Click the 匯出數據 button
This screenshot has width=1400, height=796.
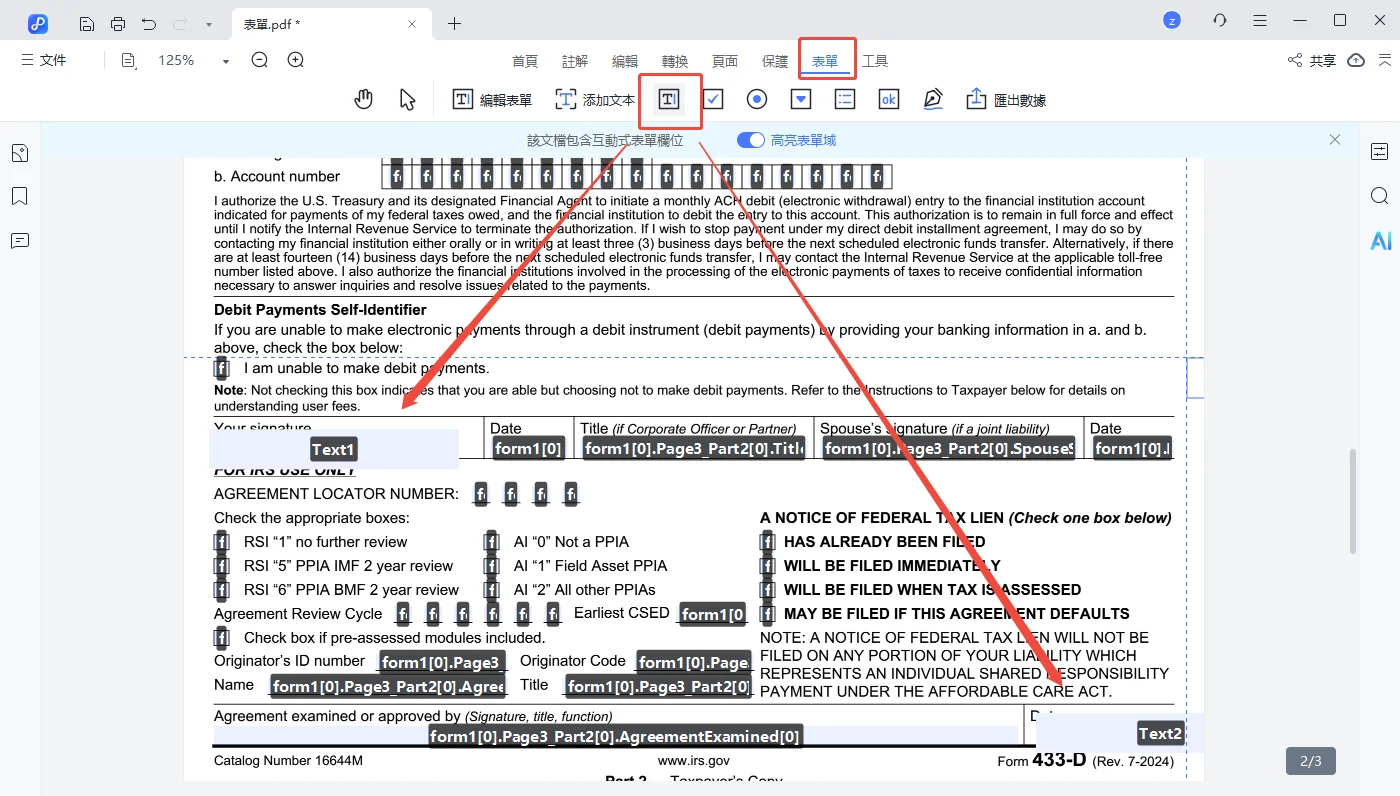(x=1006, y=99)
